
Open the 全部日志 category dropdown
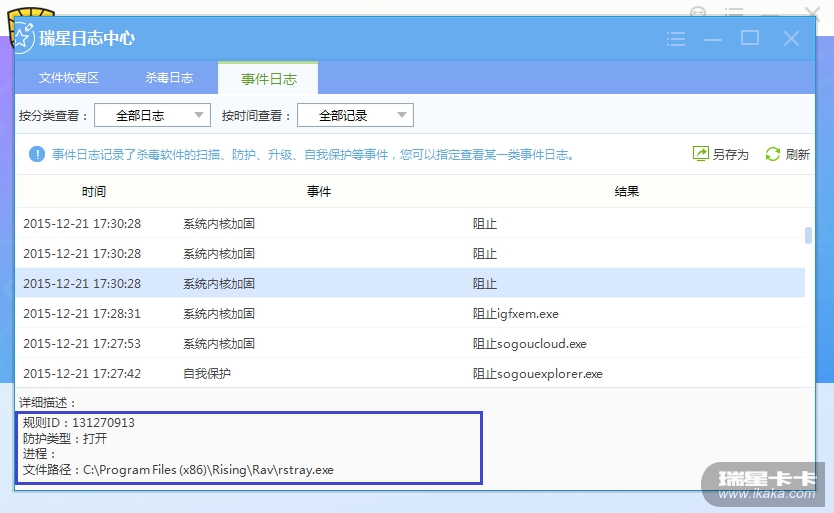point(152,115)
